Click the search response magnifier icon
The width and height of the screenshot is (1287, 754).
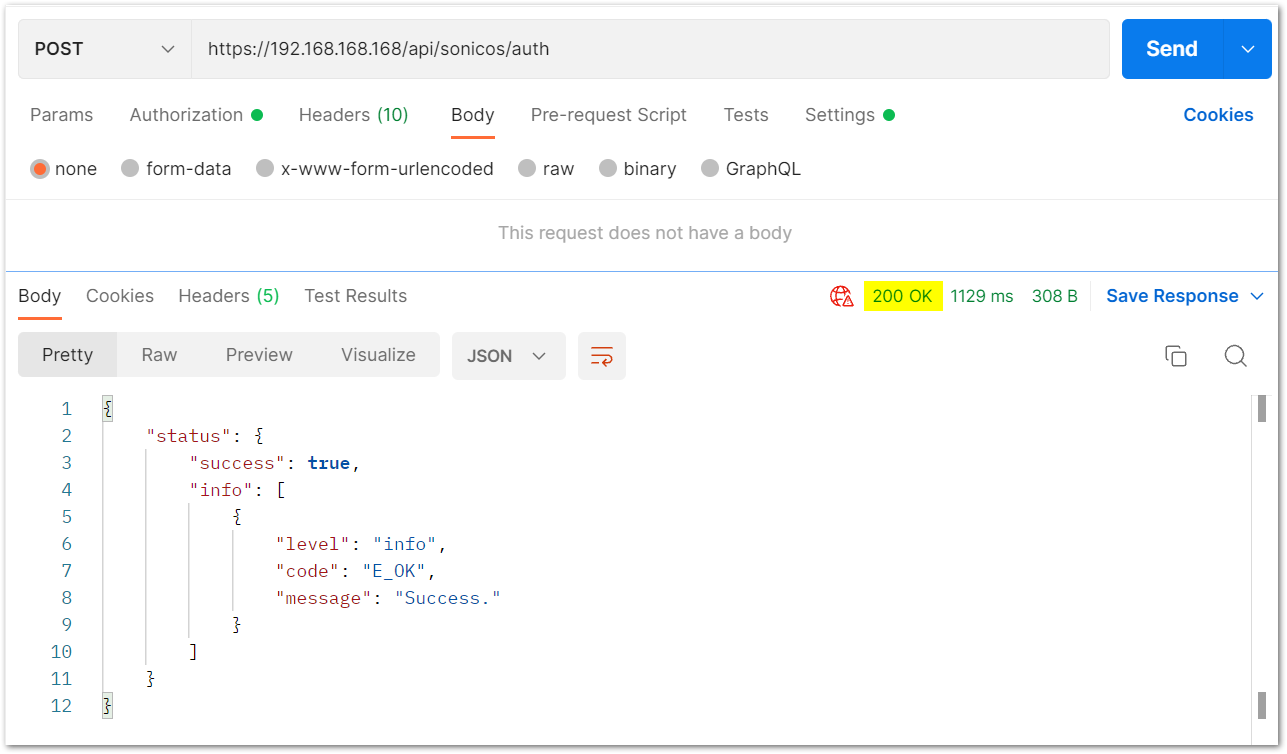pos(1235,356)
